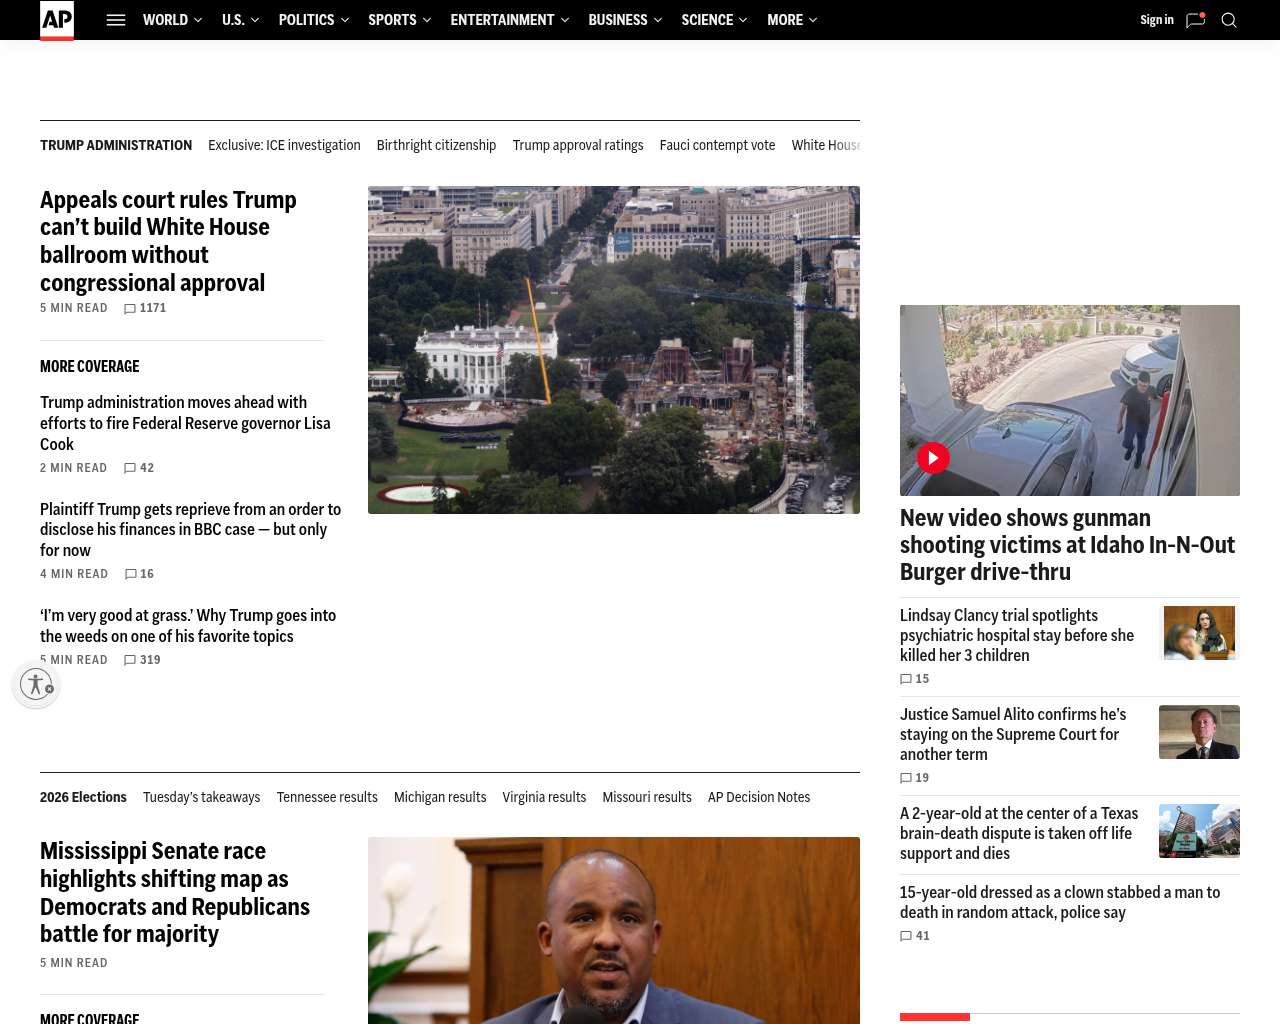Open Samuel Alito portrait thumbnail

(1199, 732)
